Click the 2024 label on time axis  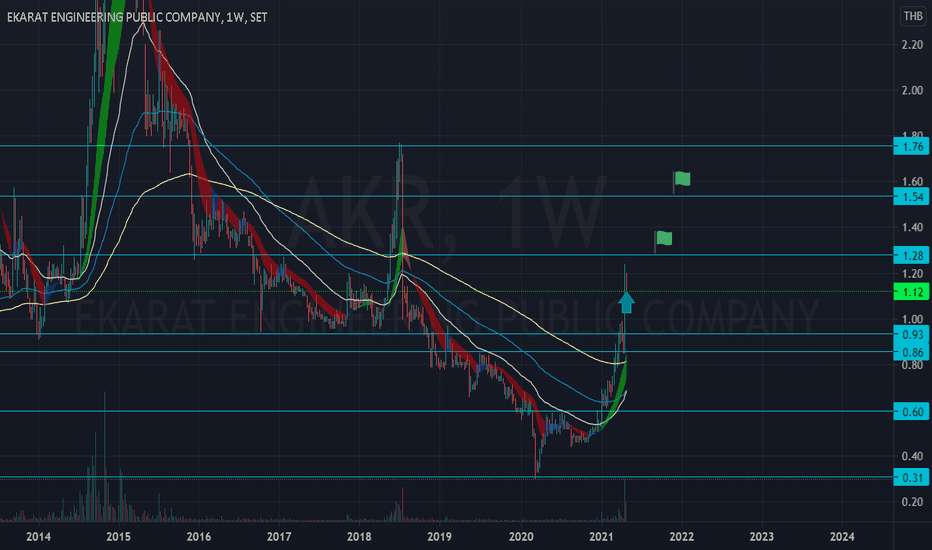coord(842,537)
